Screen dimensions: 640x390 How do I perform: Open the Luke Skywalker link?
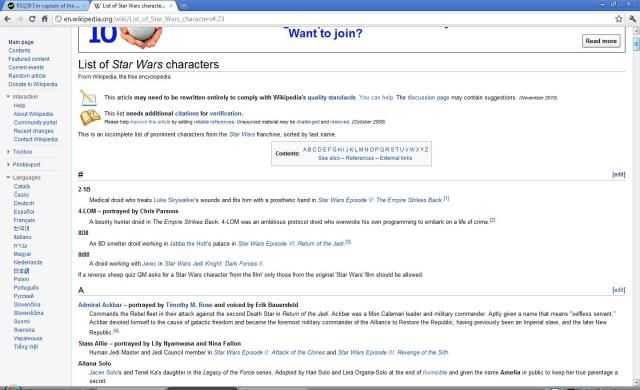click(174, 200)
